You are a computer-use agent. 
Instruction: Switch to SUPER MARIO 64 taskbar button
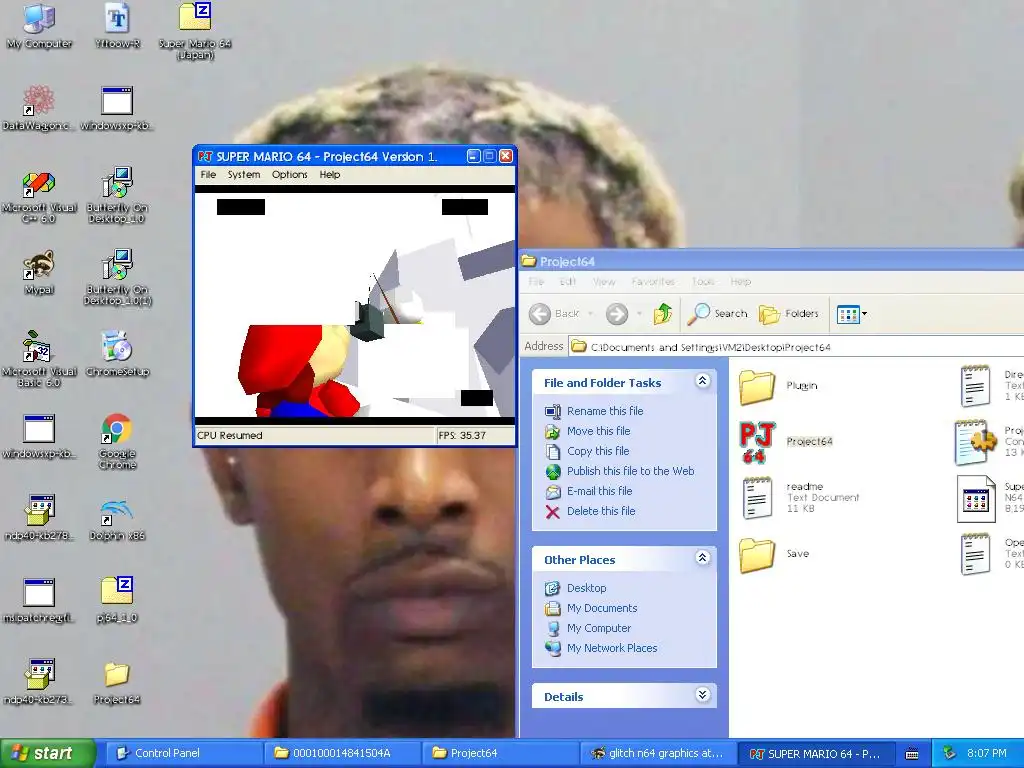pos(815,753)
